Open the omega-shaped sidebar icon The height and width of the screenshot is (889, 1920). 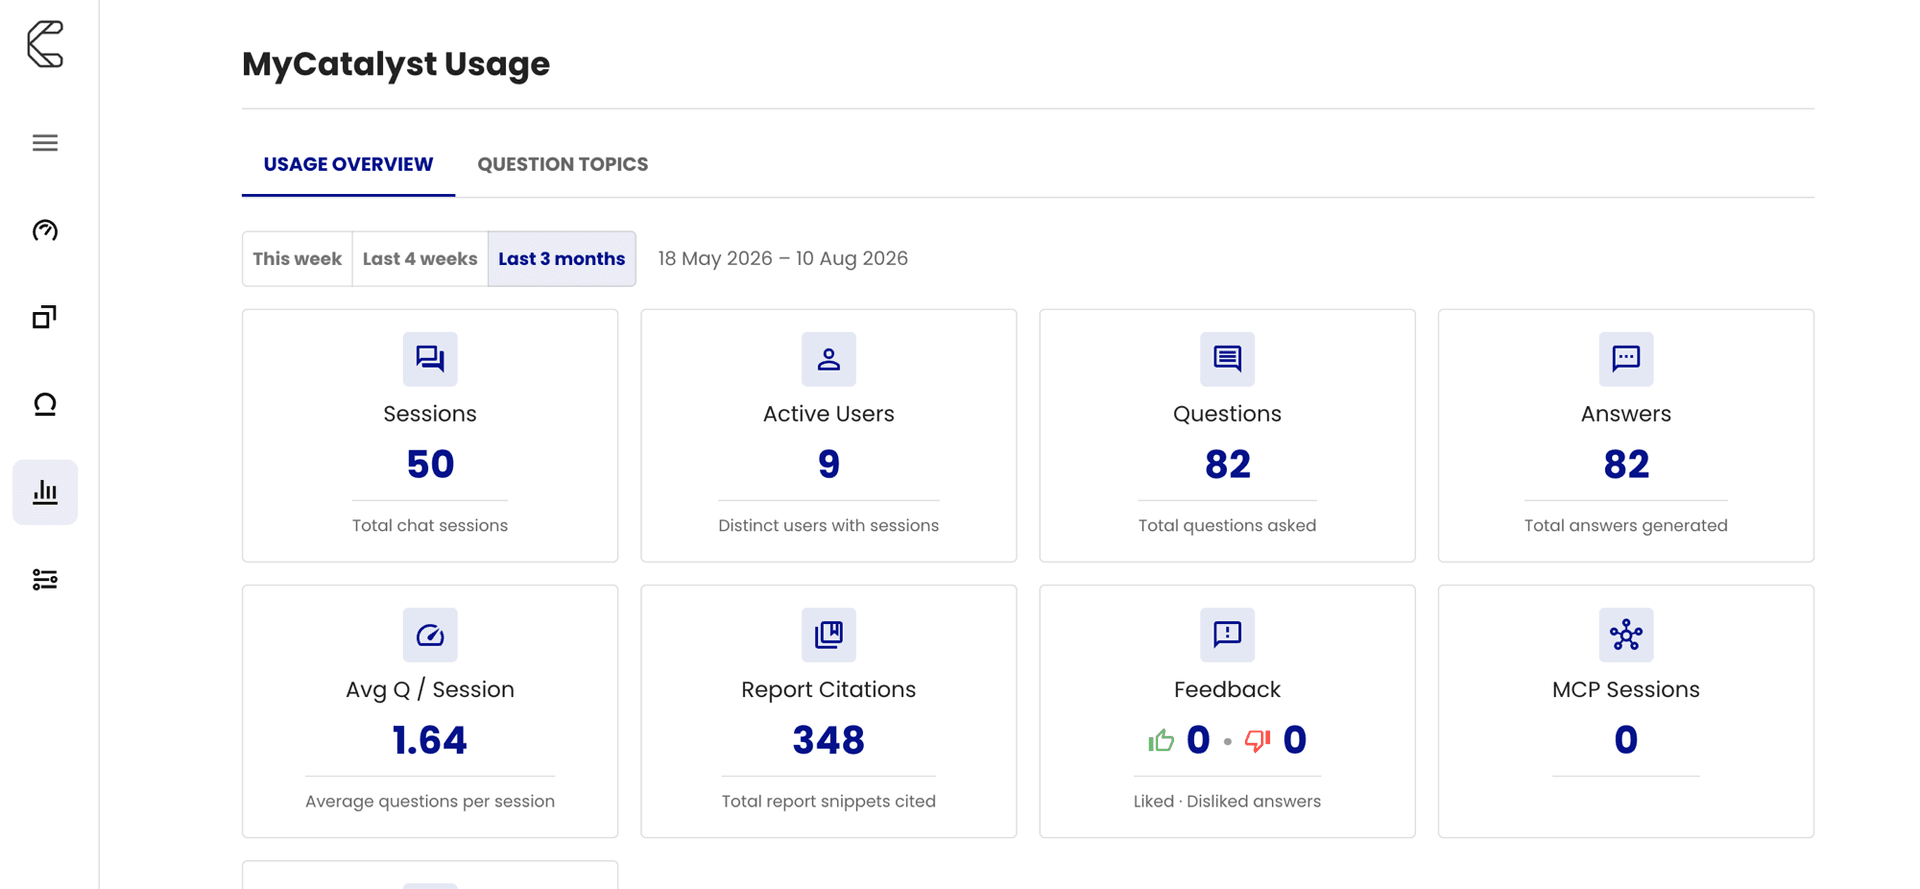pos(45,404)
